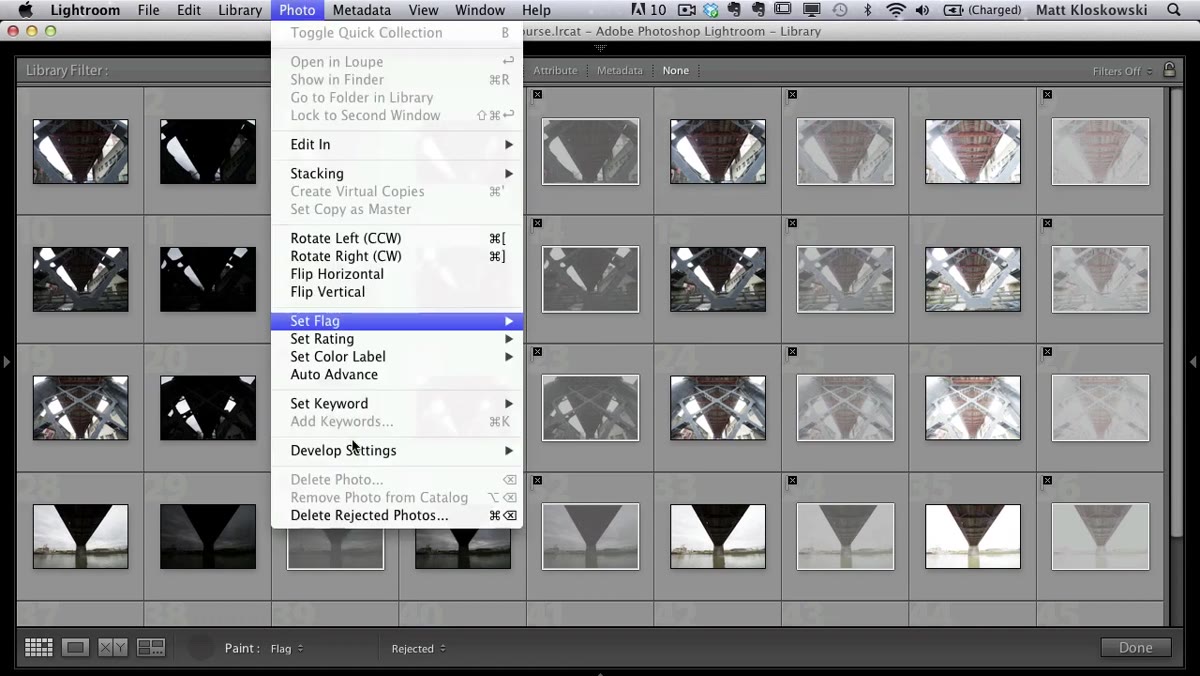Click the battery Charged indicator
This screenshot has width=1200, height=676.
982,10
